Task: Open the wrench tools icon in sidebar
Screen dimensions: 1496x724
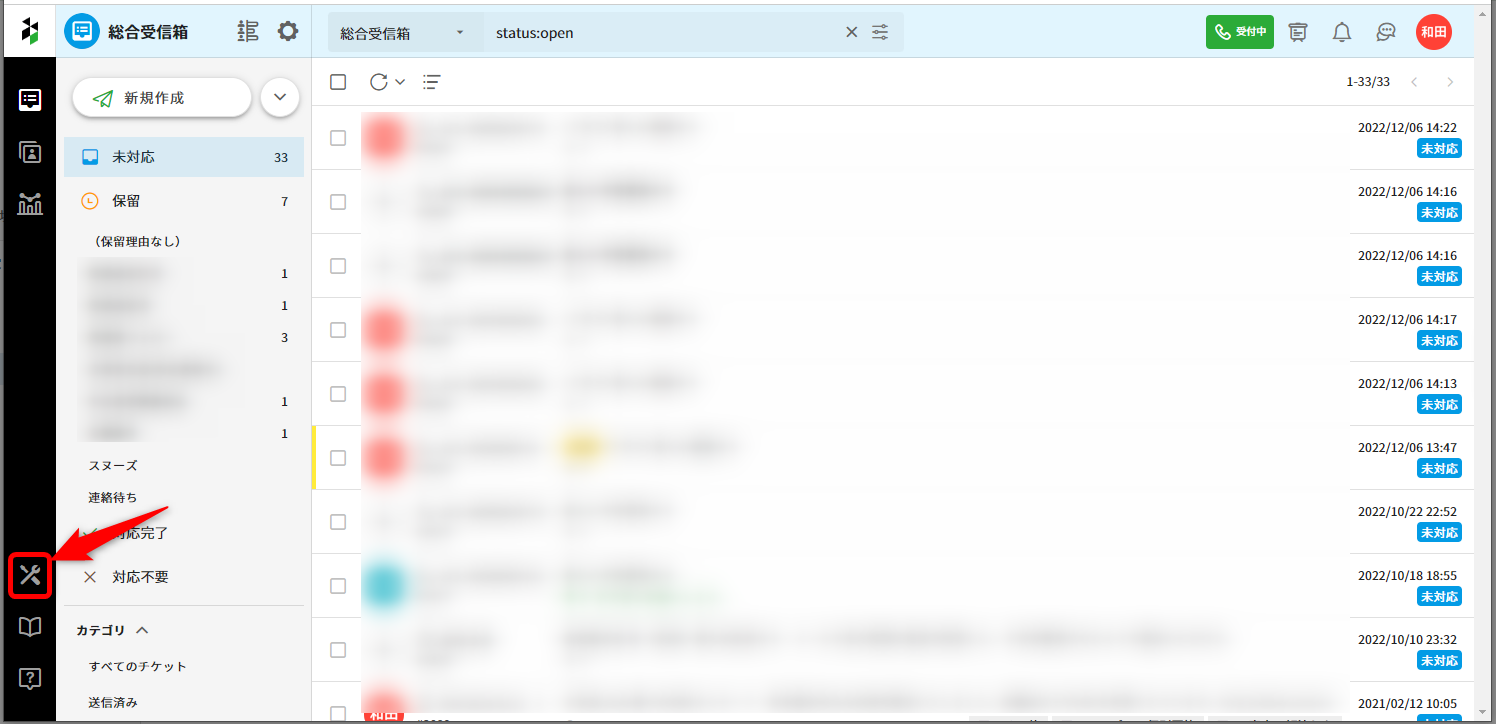Action: (x=30, y=574)
